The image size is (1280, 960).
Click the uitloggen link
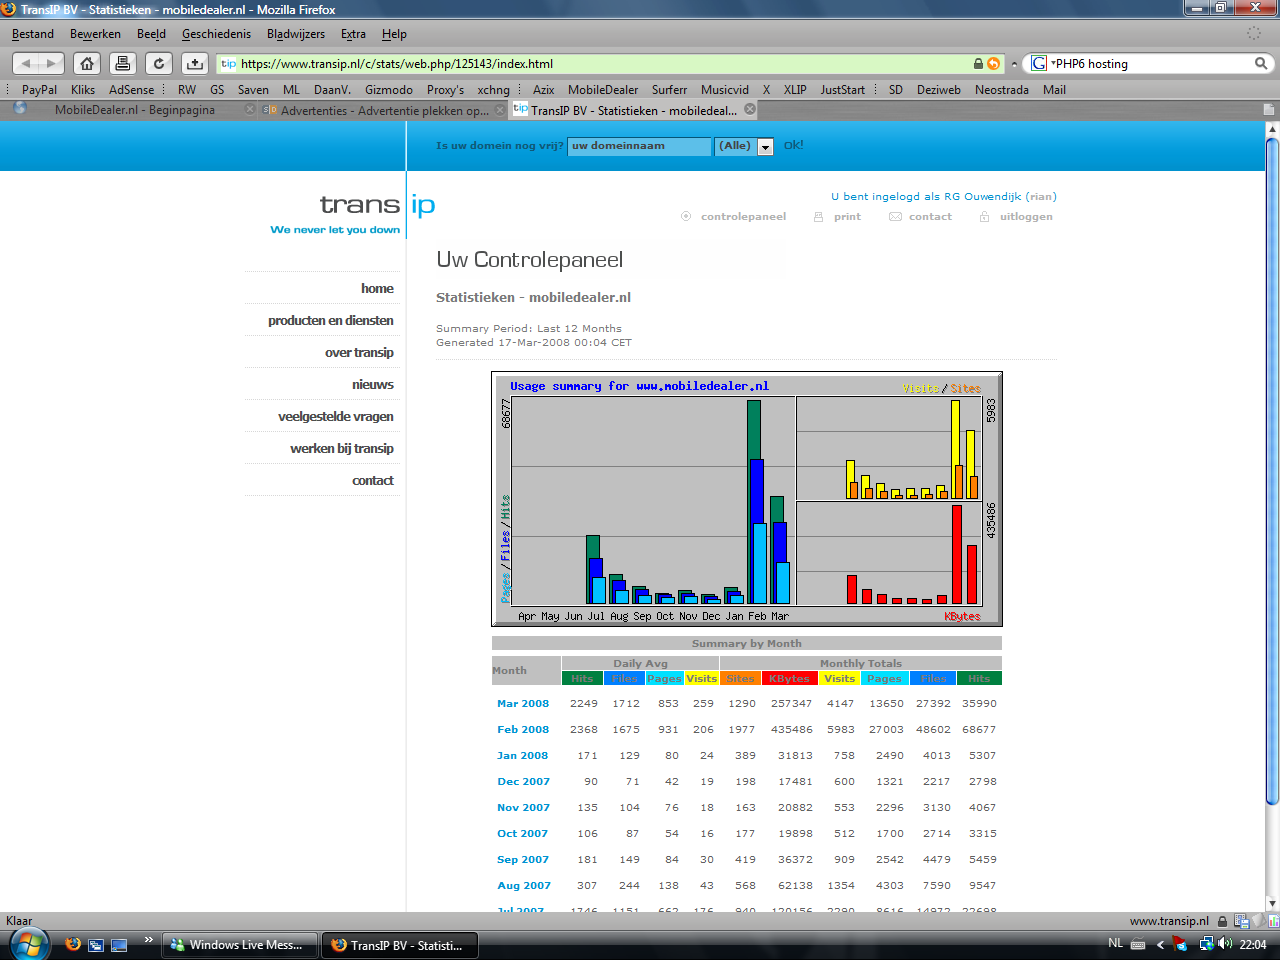pyautogui.click(x=1026, y=216)
